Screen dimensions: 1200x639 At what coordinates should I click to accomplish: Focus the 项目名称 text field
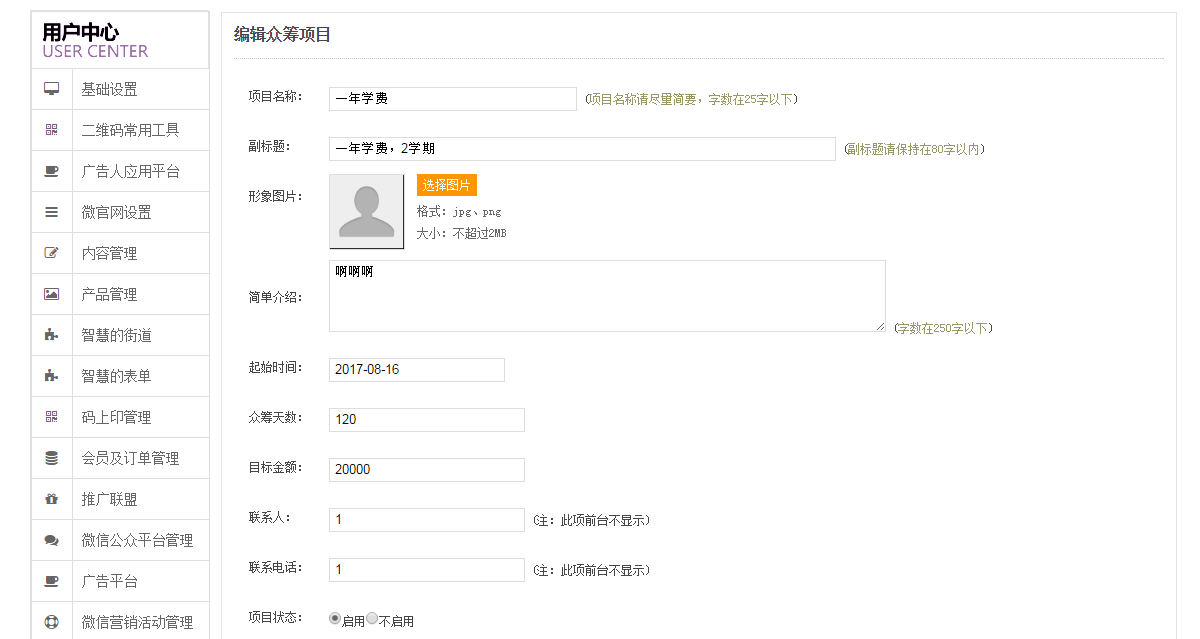click(x=452, y=99)
